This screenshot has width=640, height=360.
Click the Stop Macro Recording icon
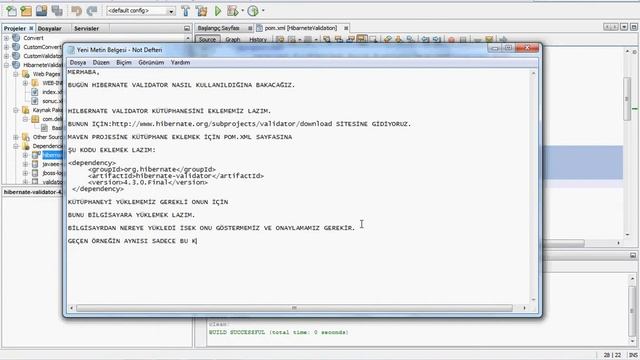point(463,40)
